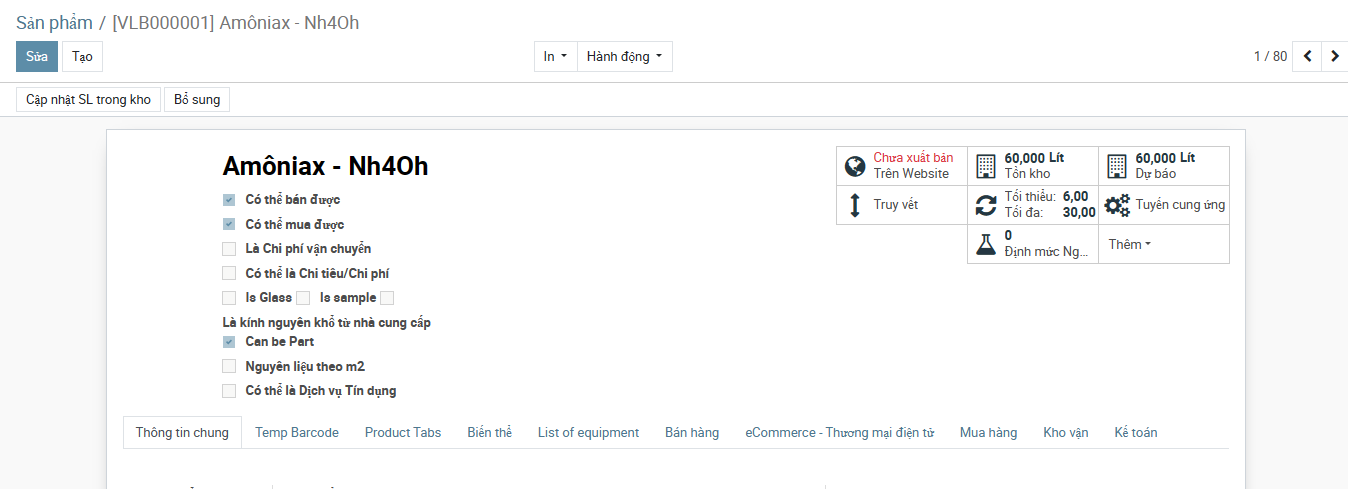
Task: Expand the In print dropdown
Action: pos(556,56)
